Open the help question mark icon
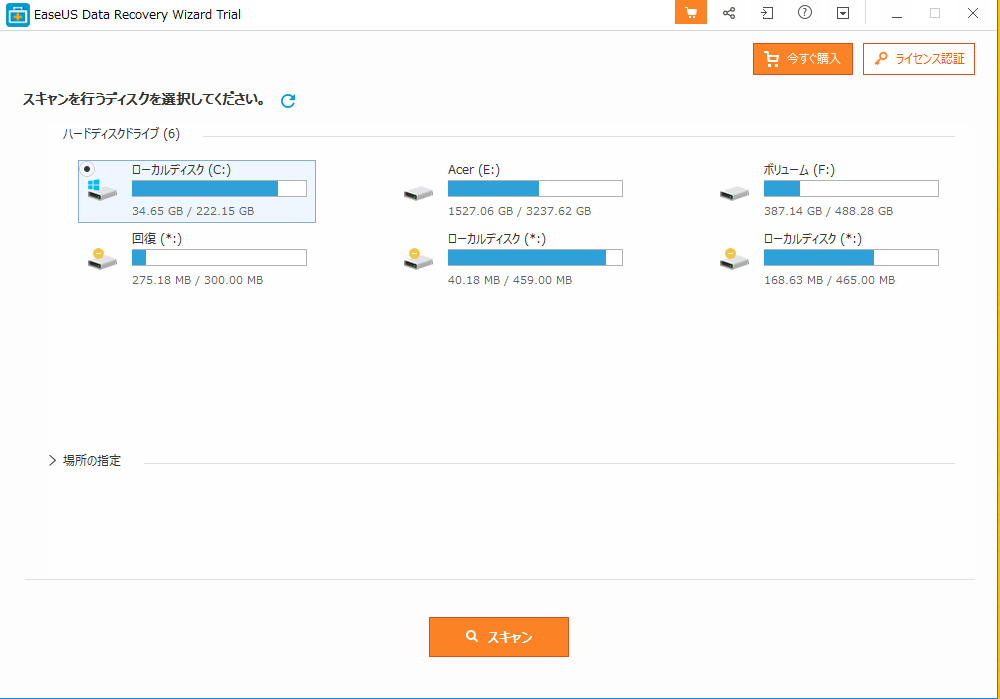This screenshot has width=1000, height=699. click(805, 13)
